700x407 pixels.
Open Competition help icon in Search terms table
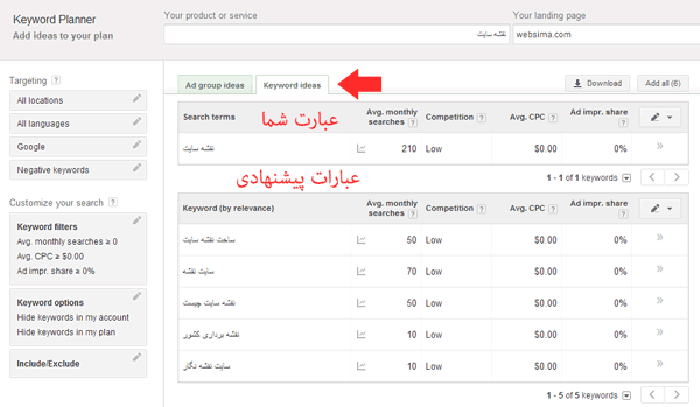(x=481, y=117)
